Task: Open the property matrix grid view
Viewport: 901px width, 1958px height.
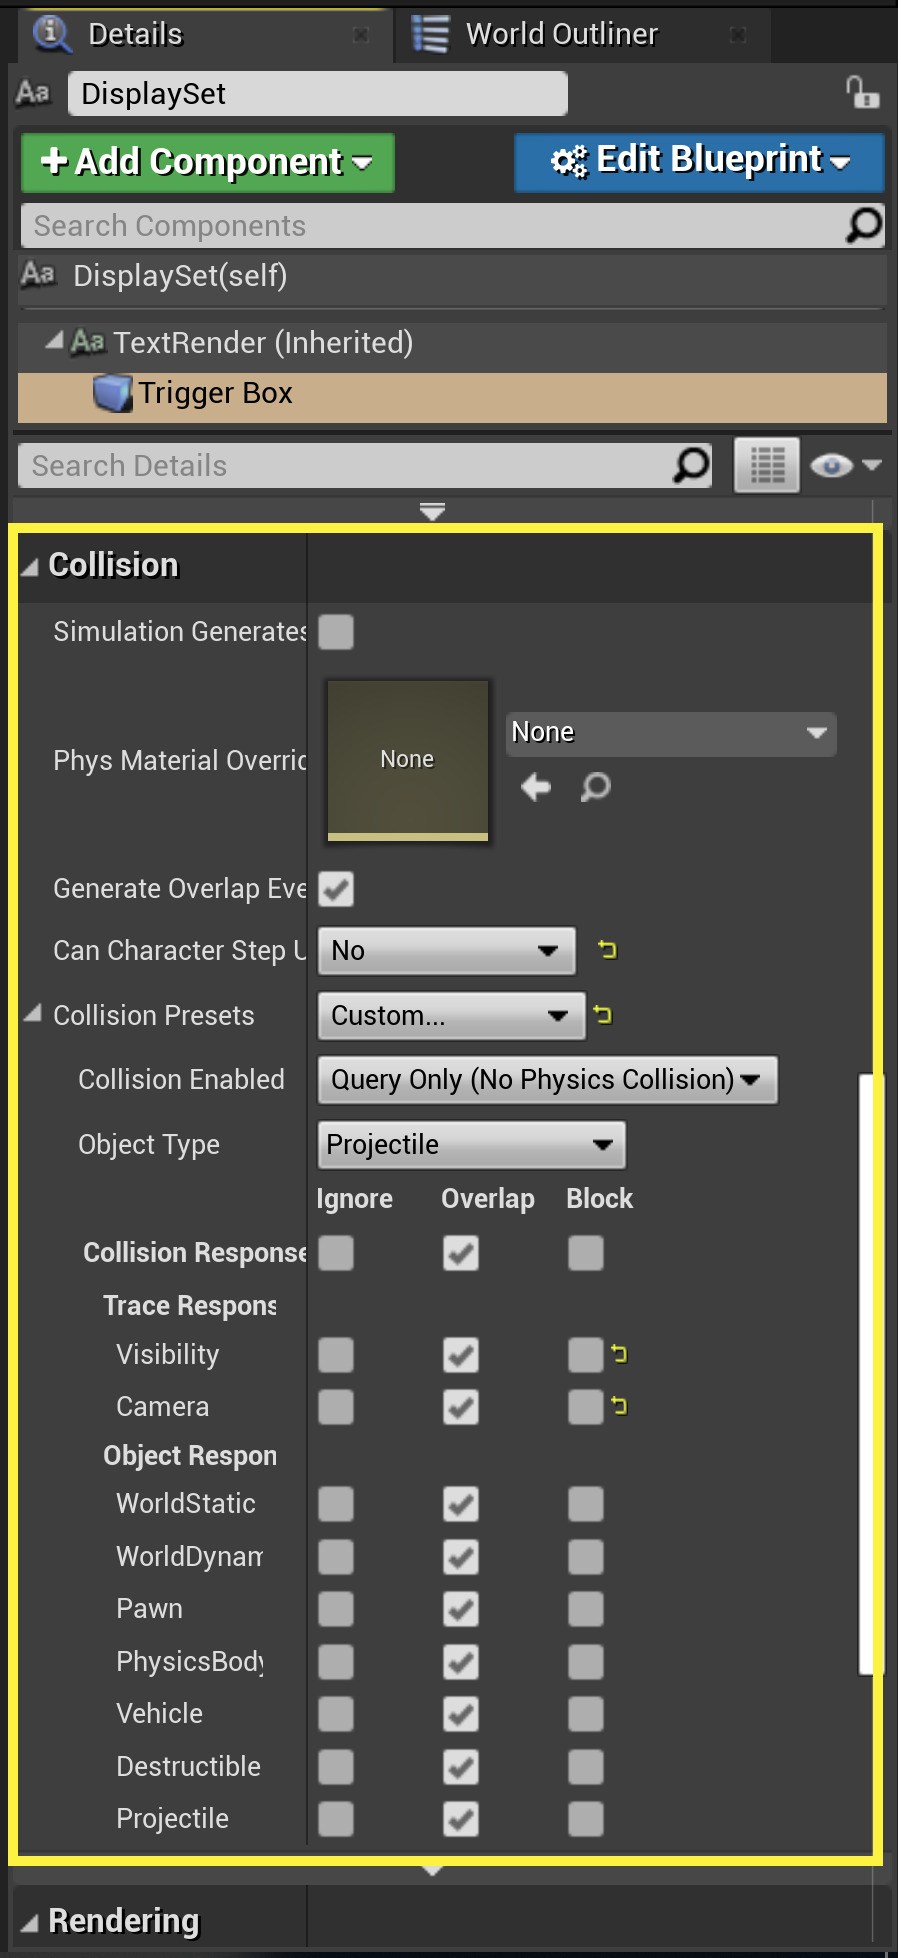Action: pyautogui.click(x=767, y=465)
